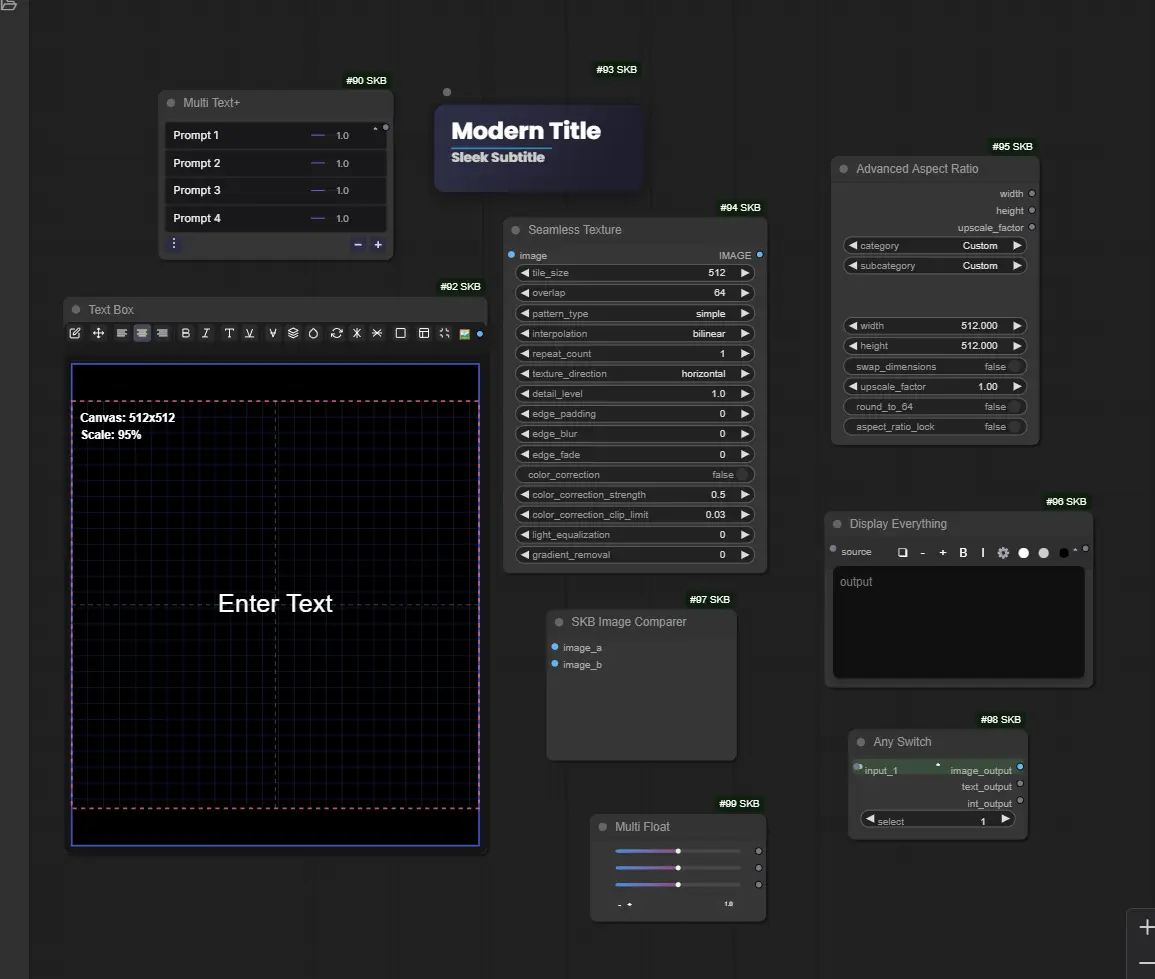Click the image icon in Text Box toolbar
This screenshot has height=979, width=1155.
click(x=465, y=333)
